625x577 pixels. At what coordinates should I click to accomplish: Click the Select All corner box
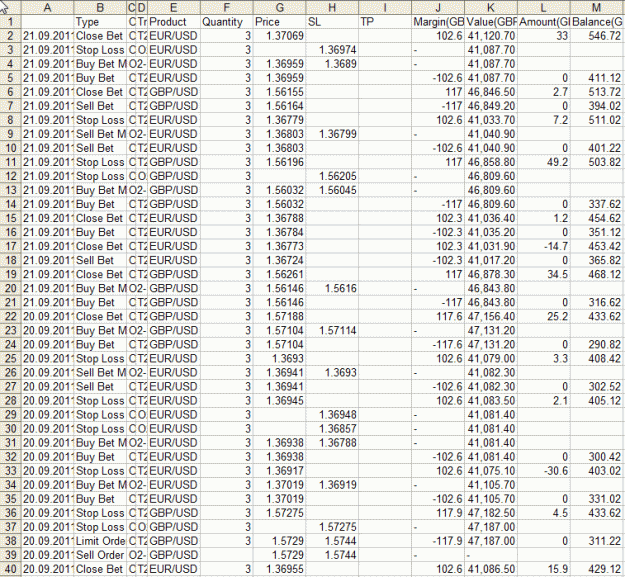(10, 7)
